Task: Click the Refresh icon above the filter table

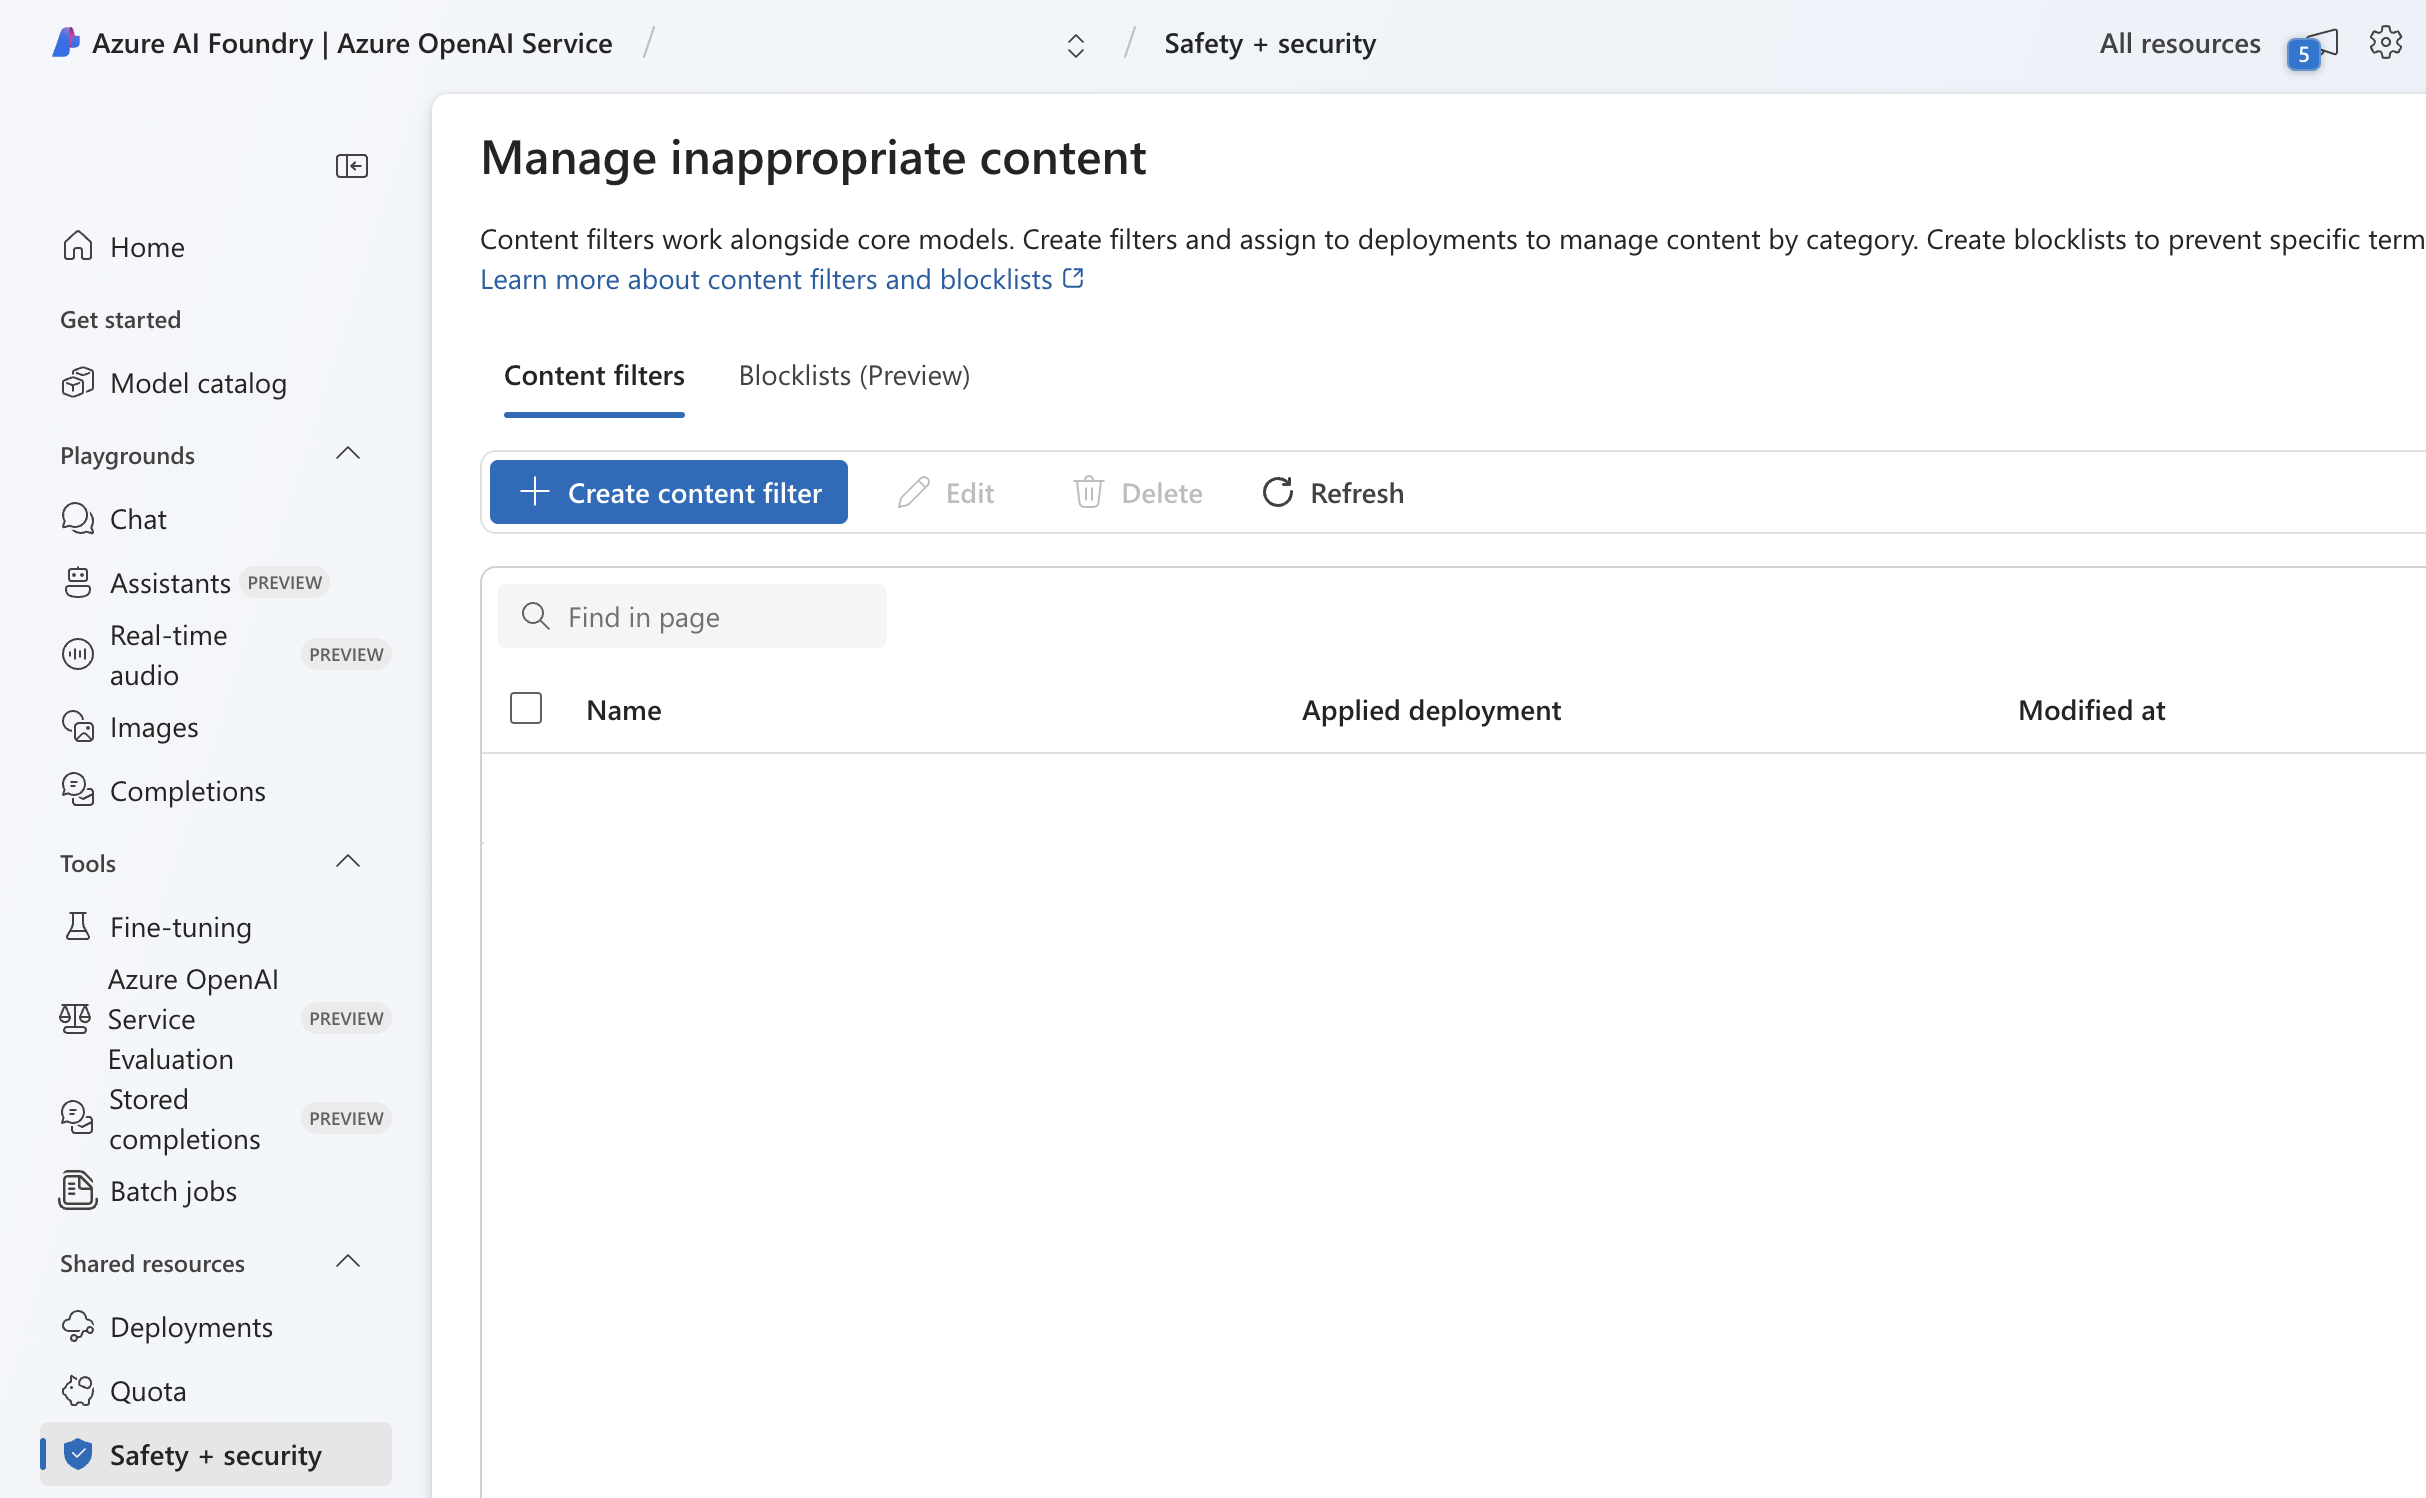Action: 1276,492
